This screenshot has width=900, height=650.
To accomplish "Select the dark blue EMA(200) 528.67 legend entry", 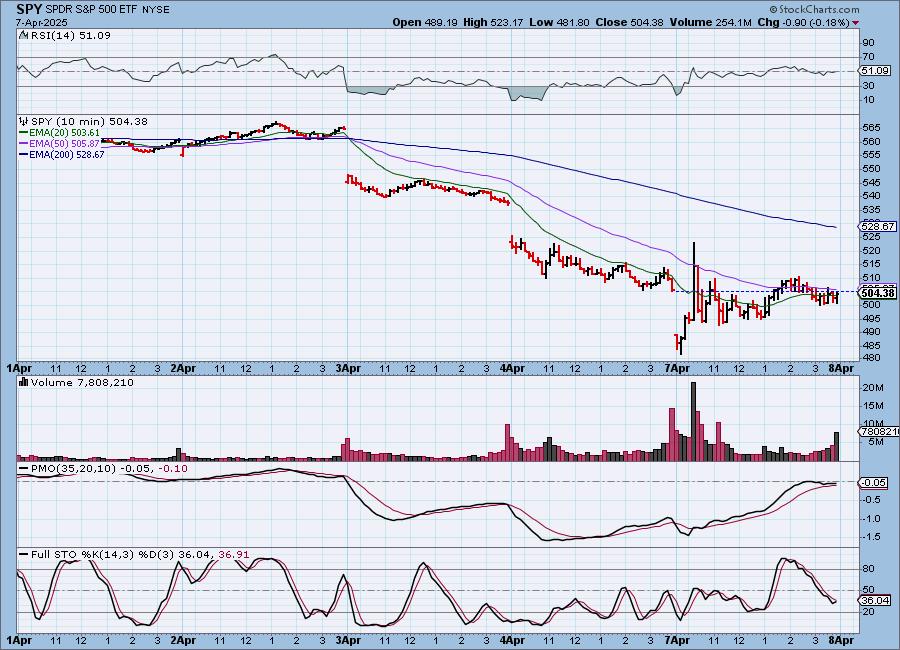I will point(61,154).
